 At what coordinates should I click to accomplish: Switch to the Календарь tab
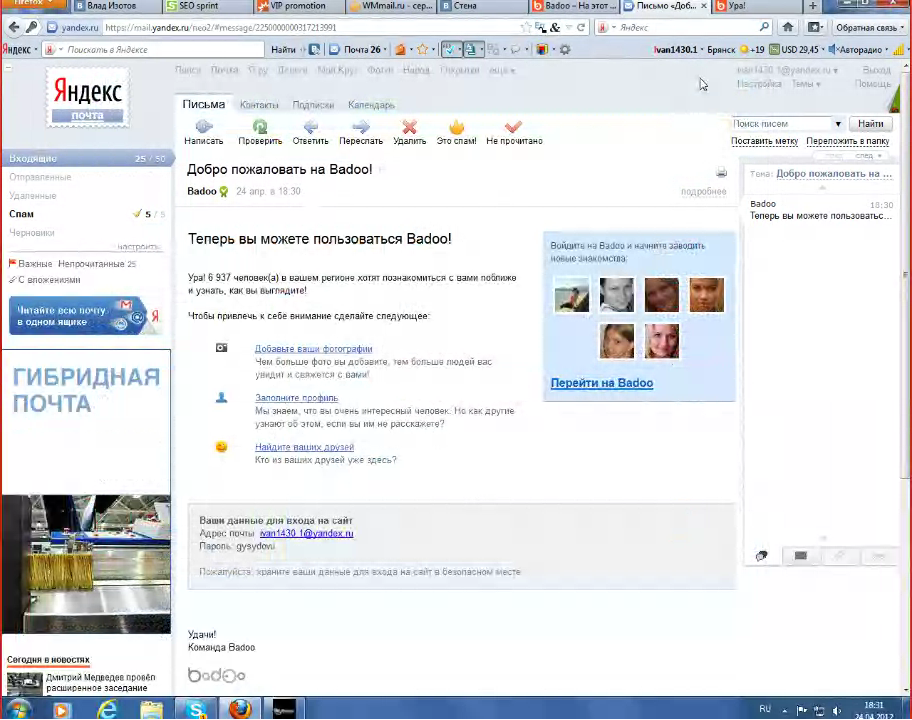371,105
